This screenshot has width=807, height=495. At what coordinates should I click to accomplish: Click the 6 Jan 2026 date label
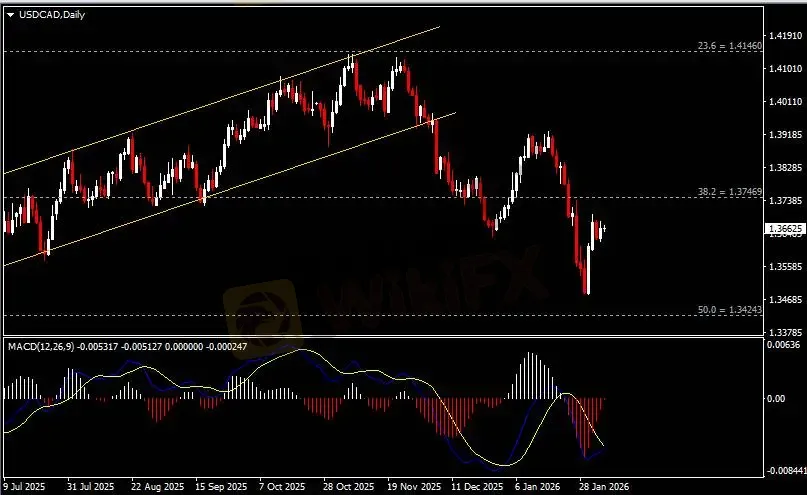(x=538, y=486)
